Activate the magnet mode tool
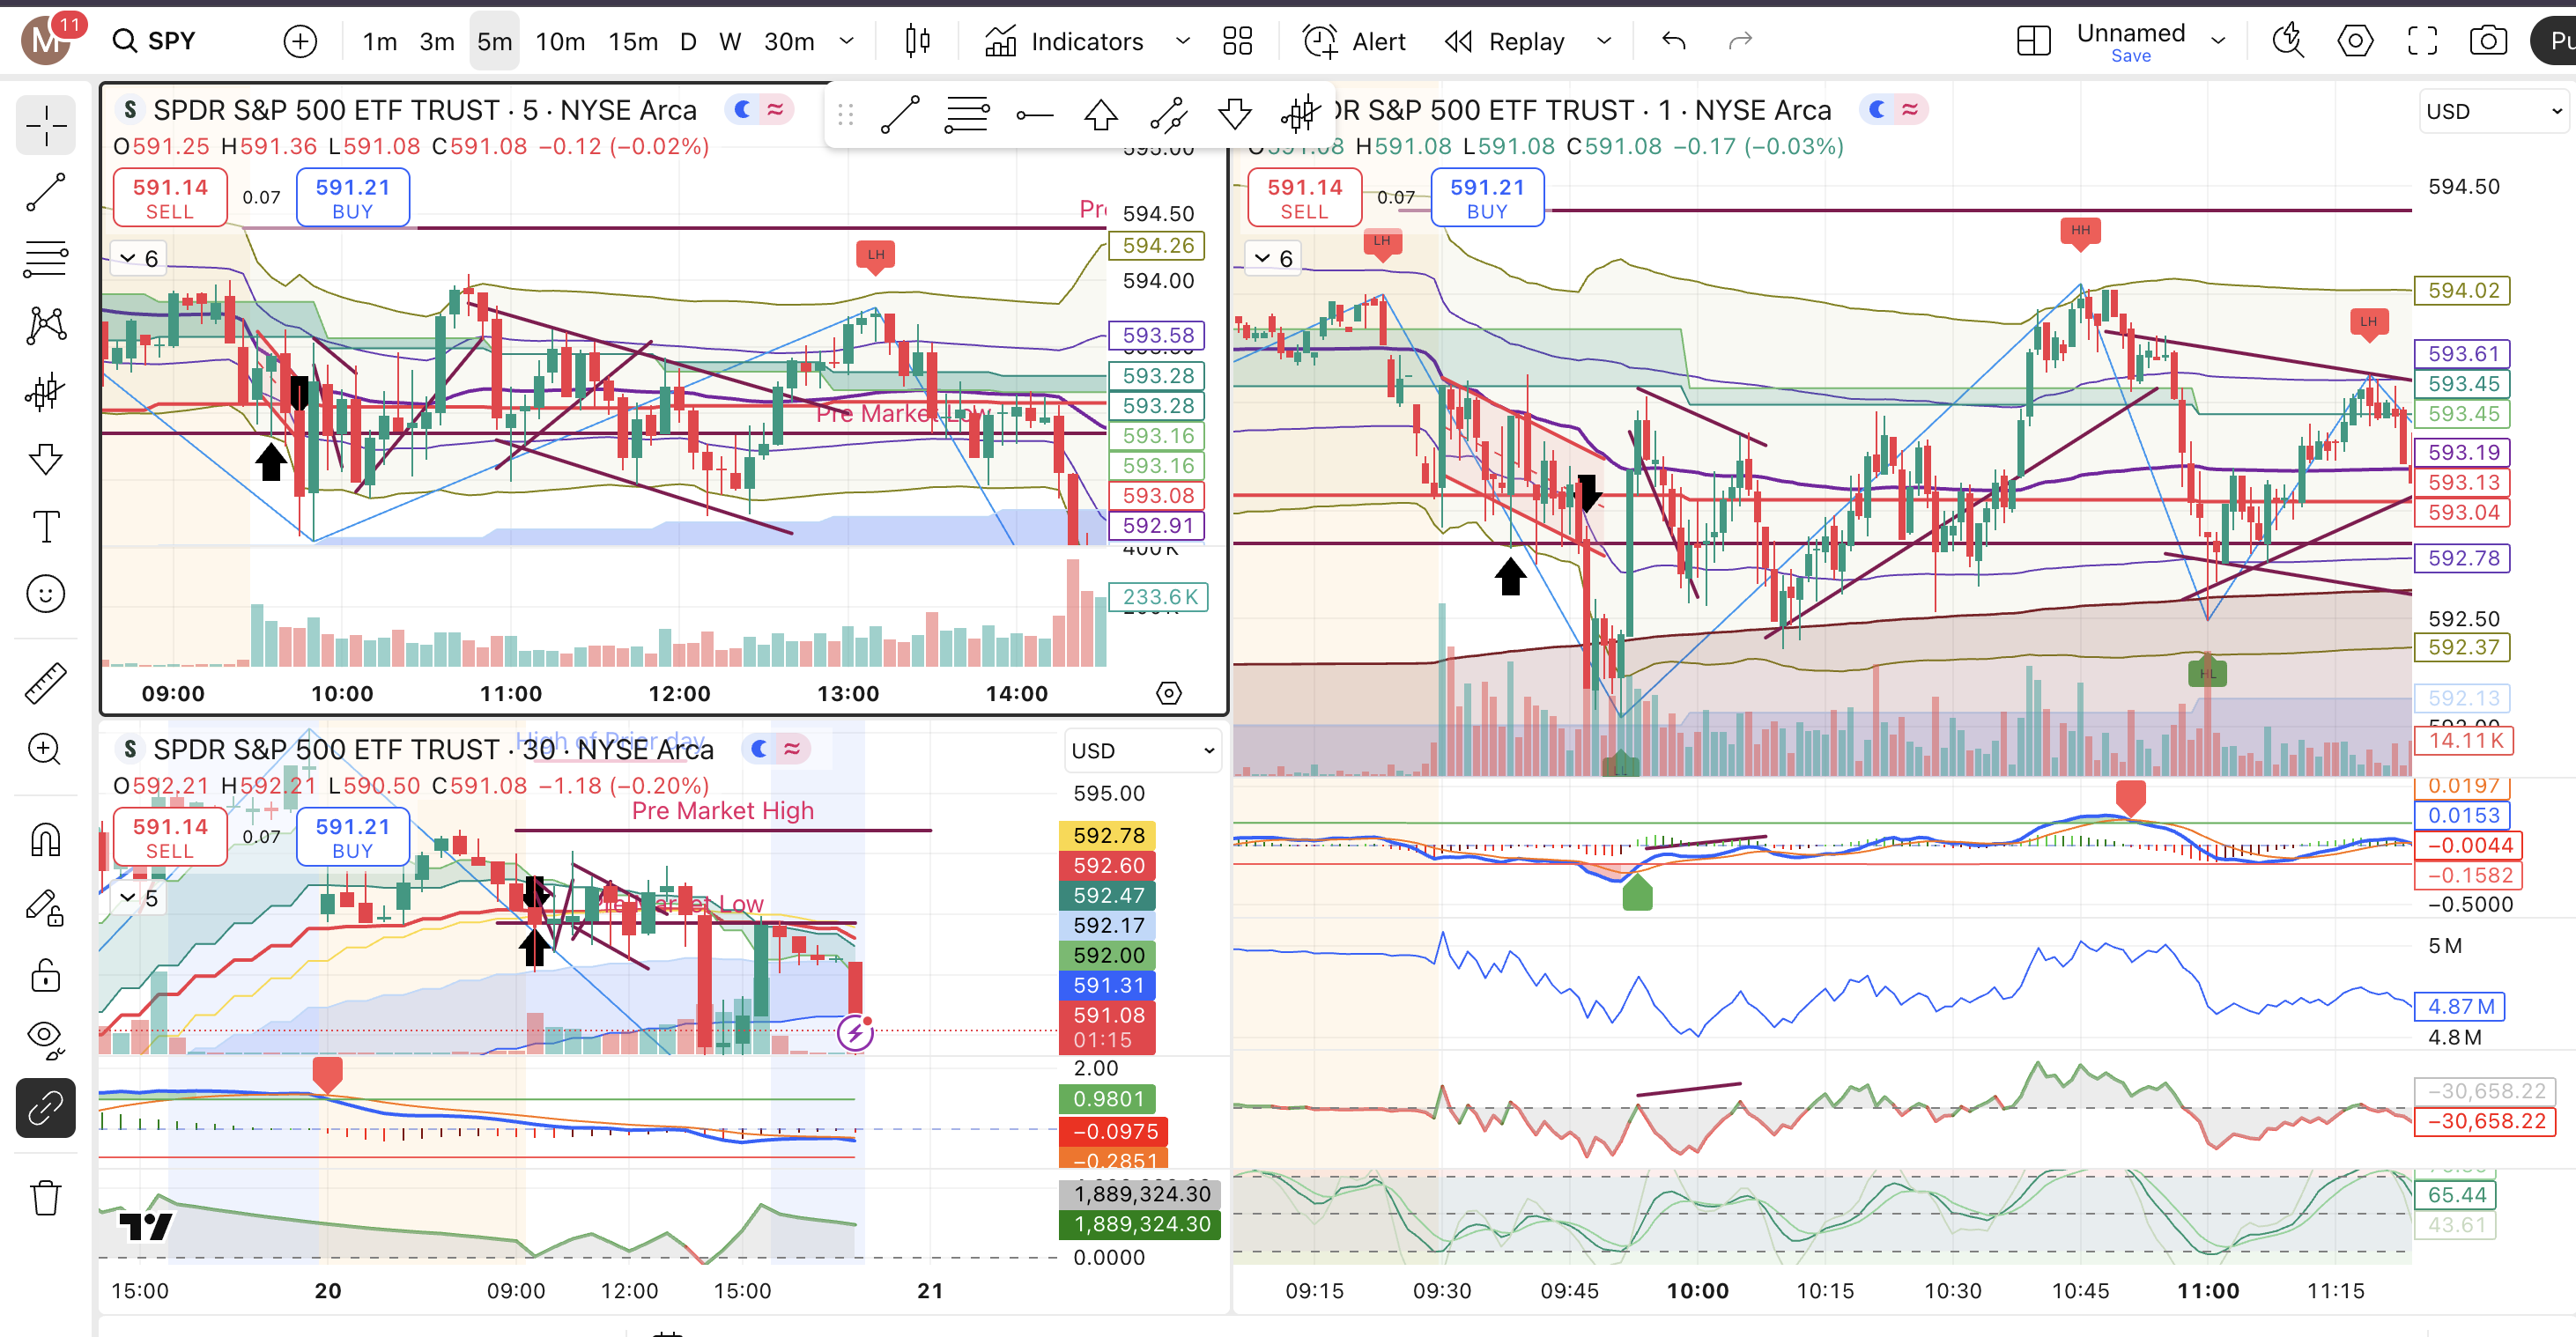Image resolution: width=2576 pixels, height=1337 pixels. click(x=45, y=839)
